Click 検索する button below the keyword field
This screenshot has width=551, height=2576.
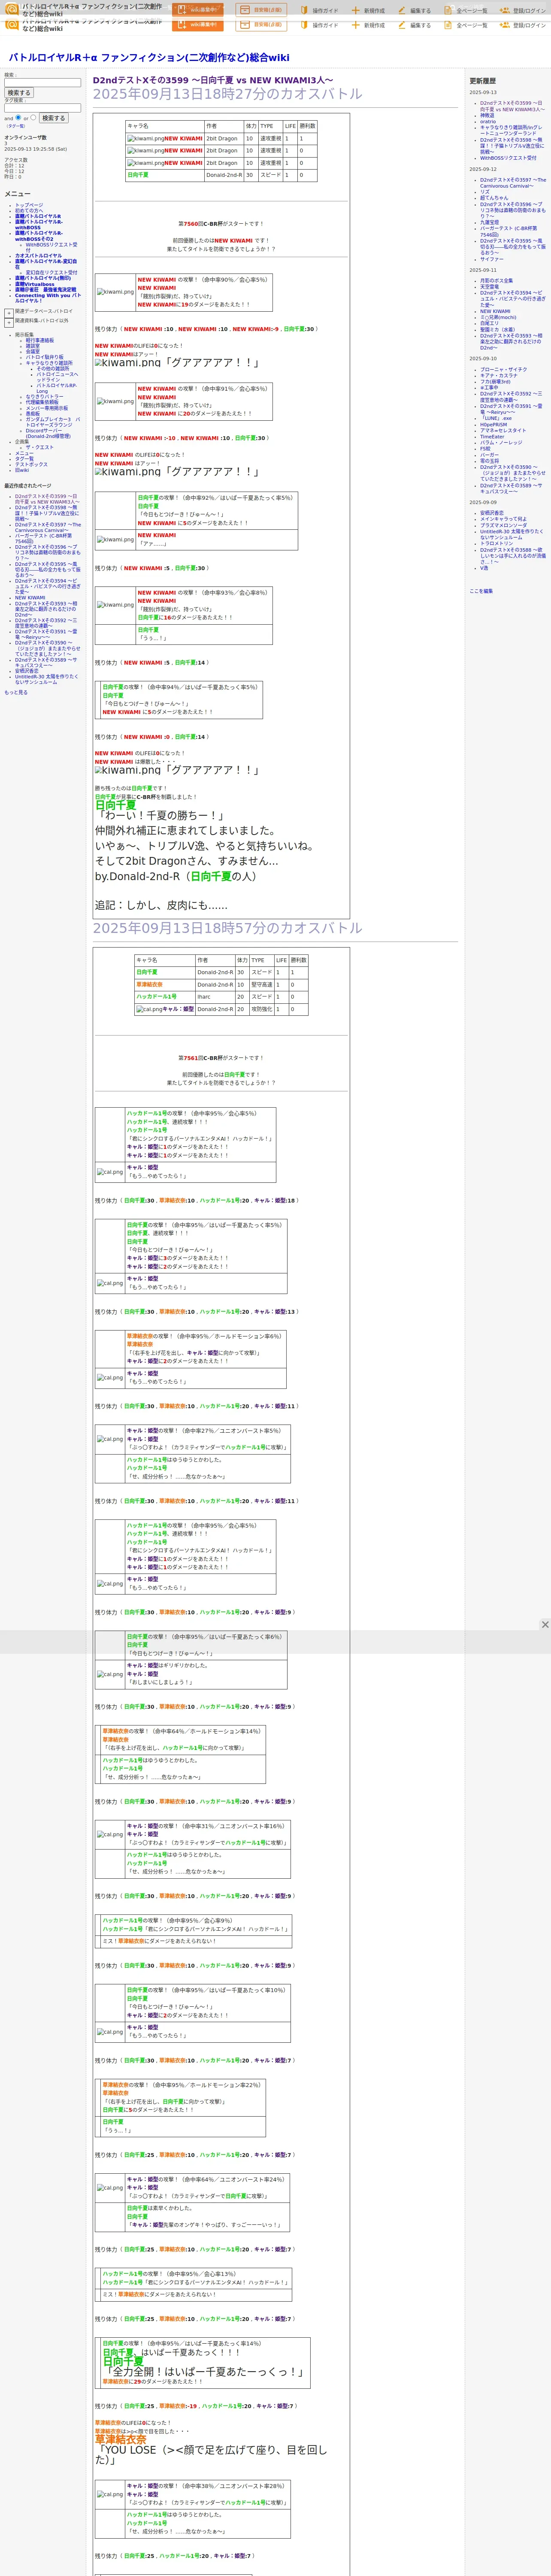[19, 93]
